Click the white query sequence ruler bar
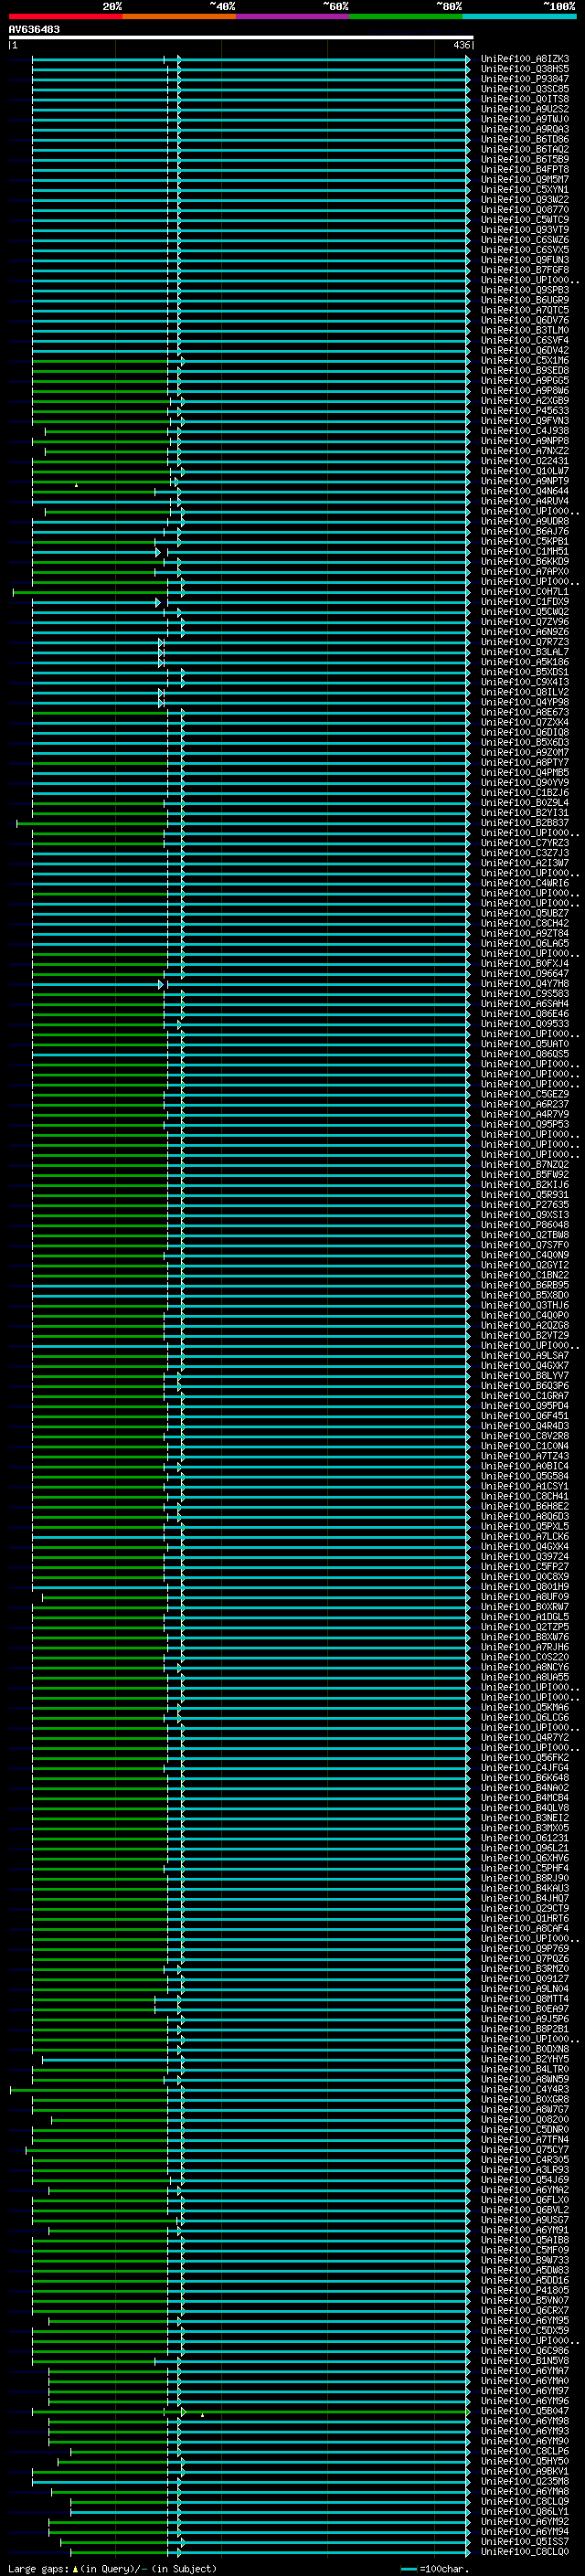The height and width of the screenshot is (2576, 585). click(x=240, y=38)
